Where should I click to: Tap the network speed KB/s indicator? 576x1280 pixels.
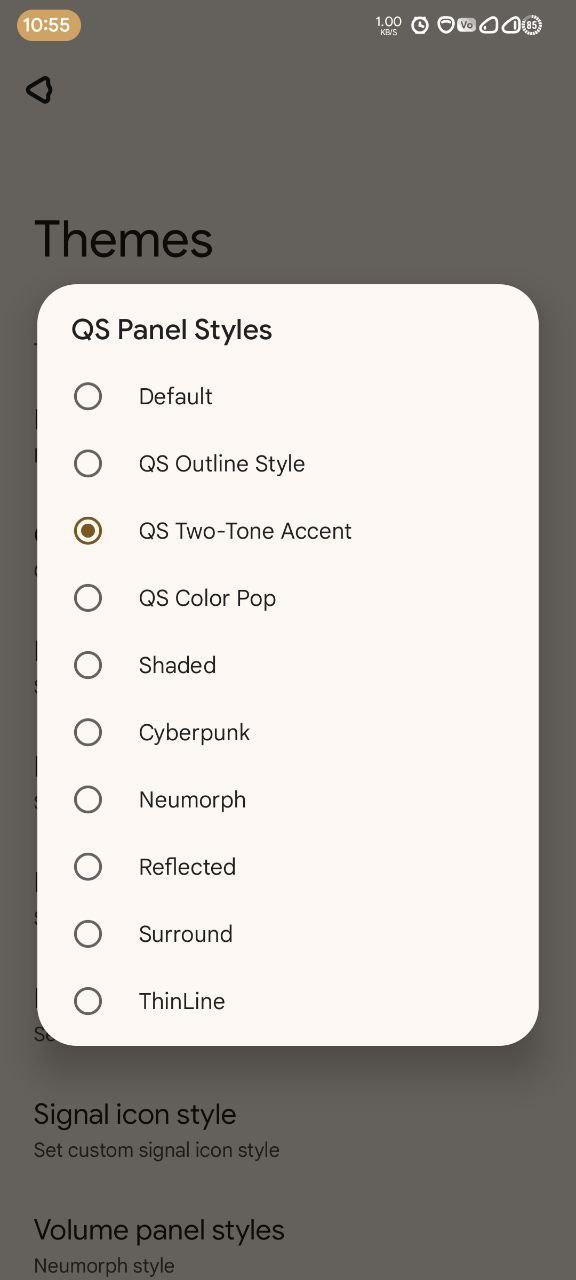[389, 25]
